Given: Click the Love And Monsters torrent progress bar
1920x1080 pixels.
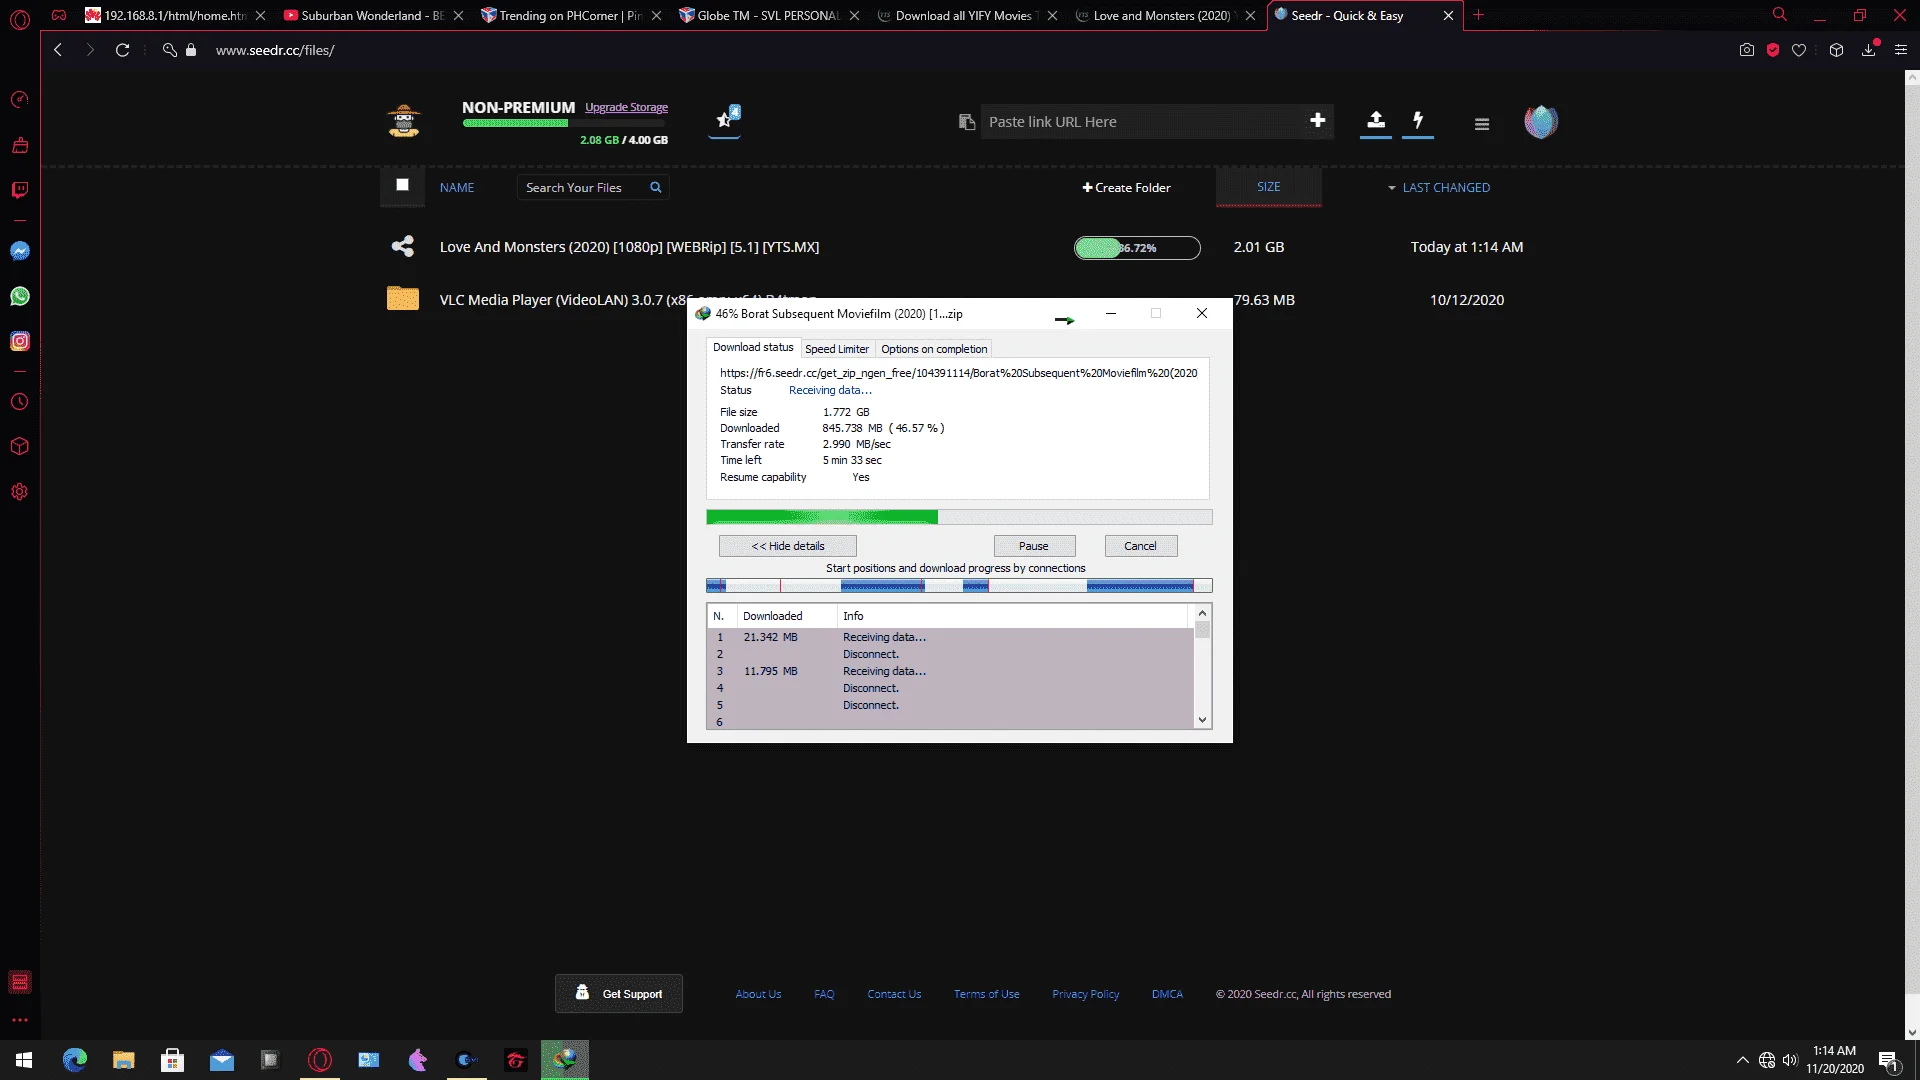Looking at the screenshot, I should click(x=1137, y=248).
